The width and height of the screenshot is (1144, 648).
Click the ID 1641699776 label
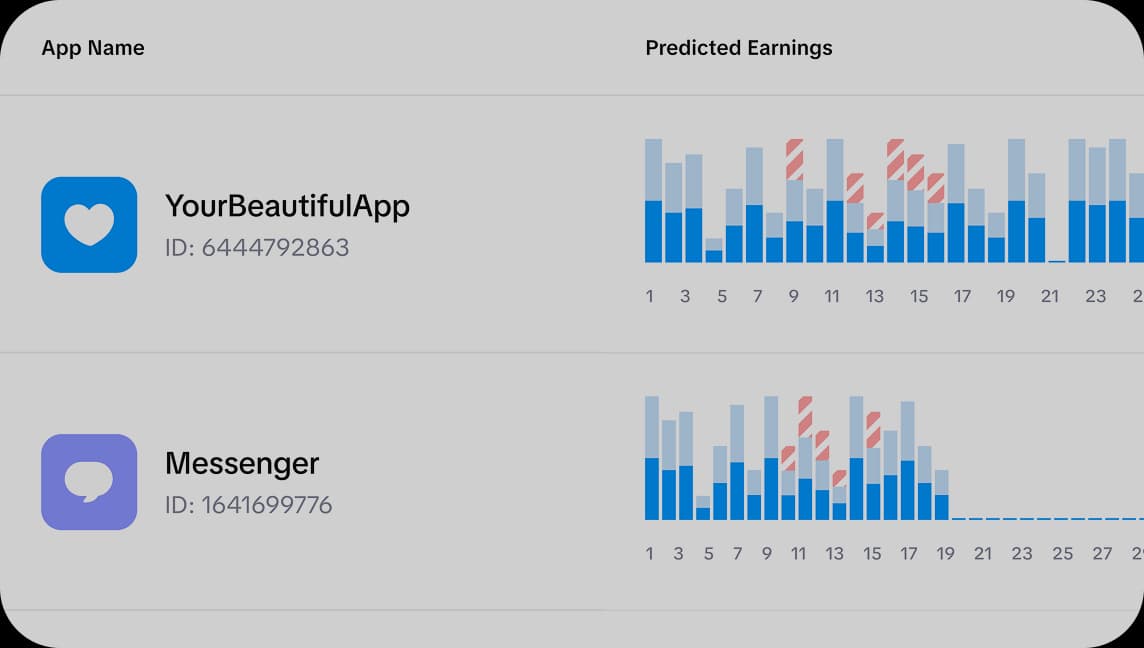coord(248,505)
